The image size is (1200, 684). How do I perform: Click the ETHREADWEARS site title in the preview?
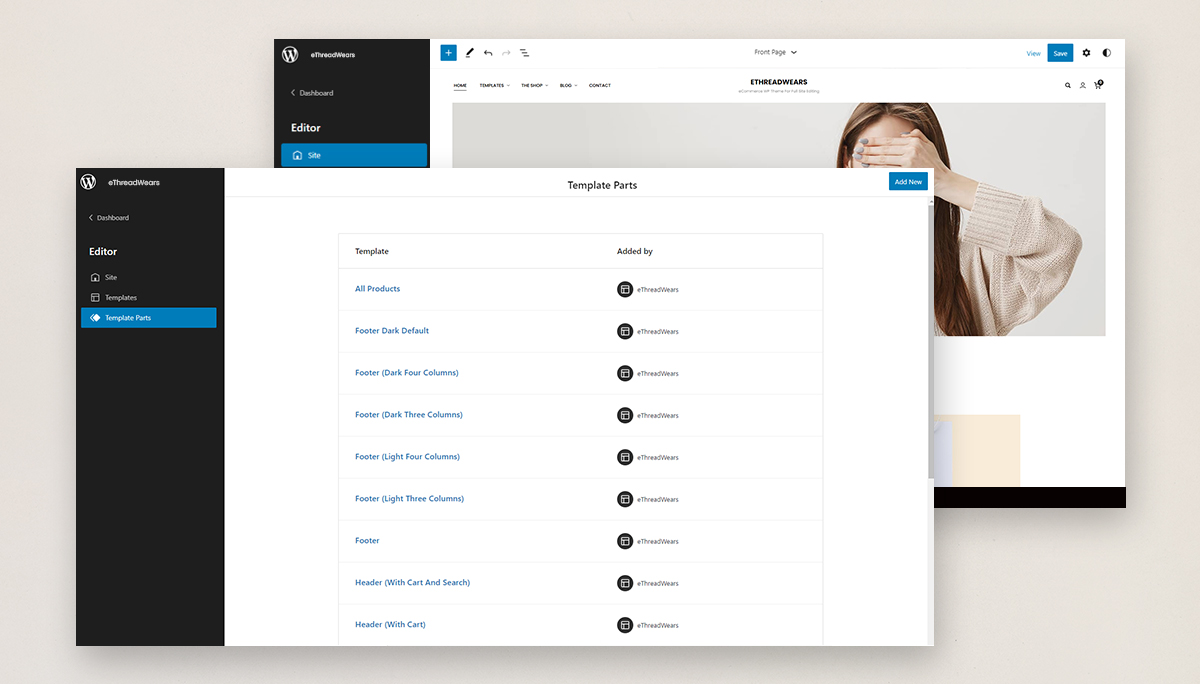[778, 82]
